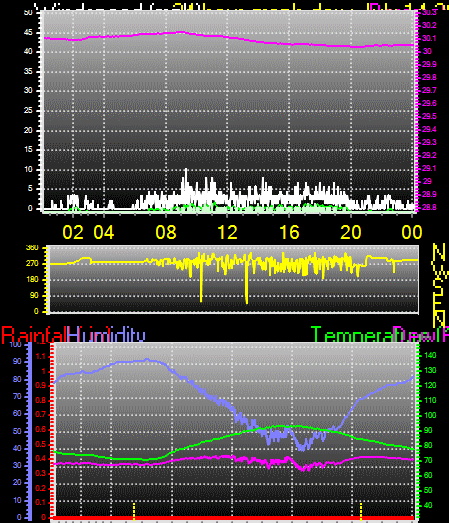Click the 1.1 value on red rainfall axis
Screen dimensions: 449x523
point(41,357)
